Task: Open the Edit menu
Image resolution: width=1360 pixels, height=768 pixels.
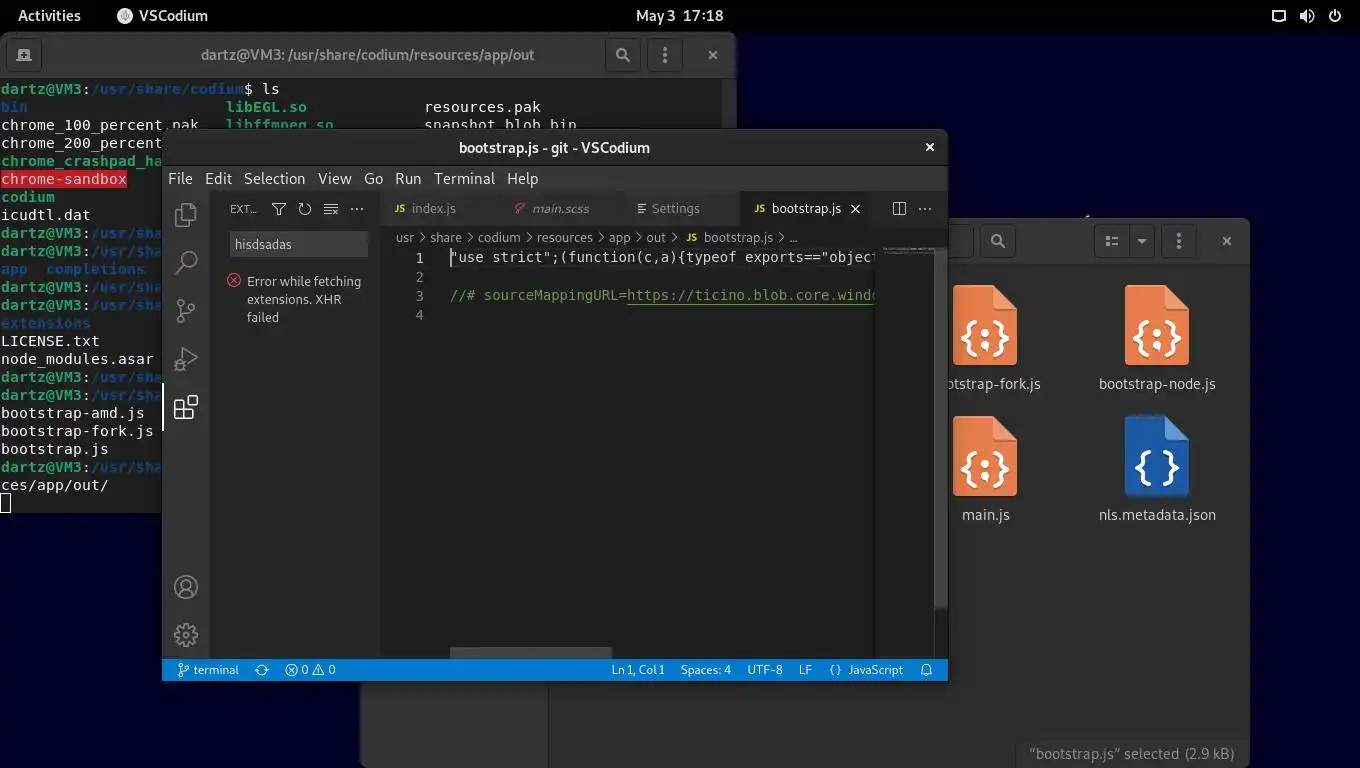Action: click(x=218, y=178)
